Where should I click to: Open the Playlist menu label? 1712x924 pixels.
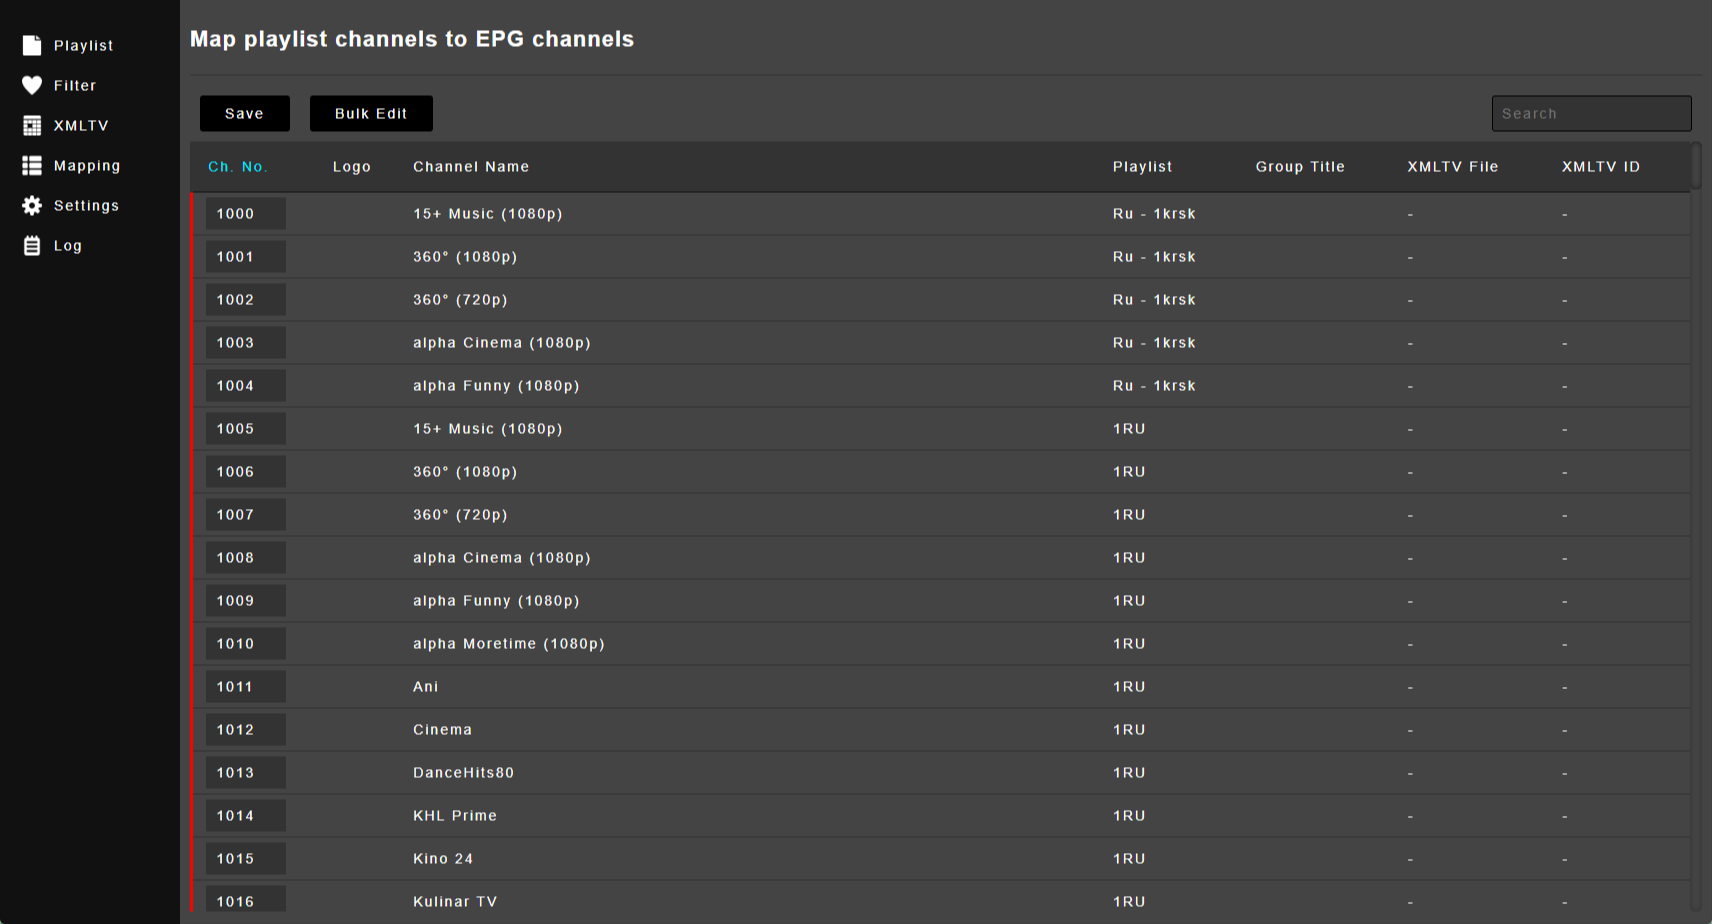[x=83, y=46]
